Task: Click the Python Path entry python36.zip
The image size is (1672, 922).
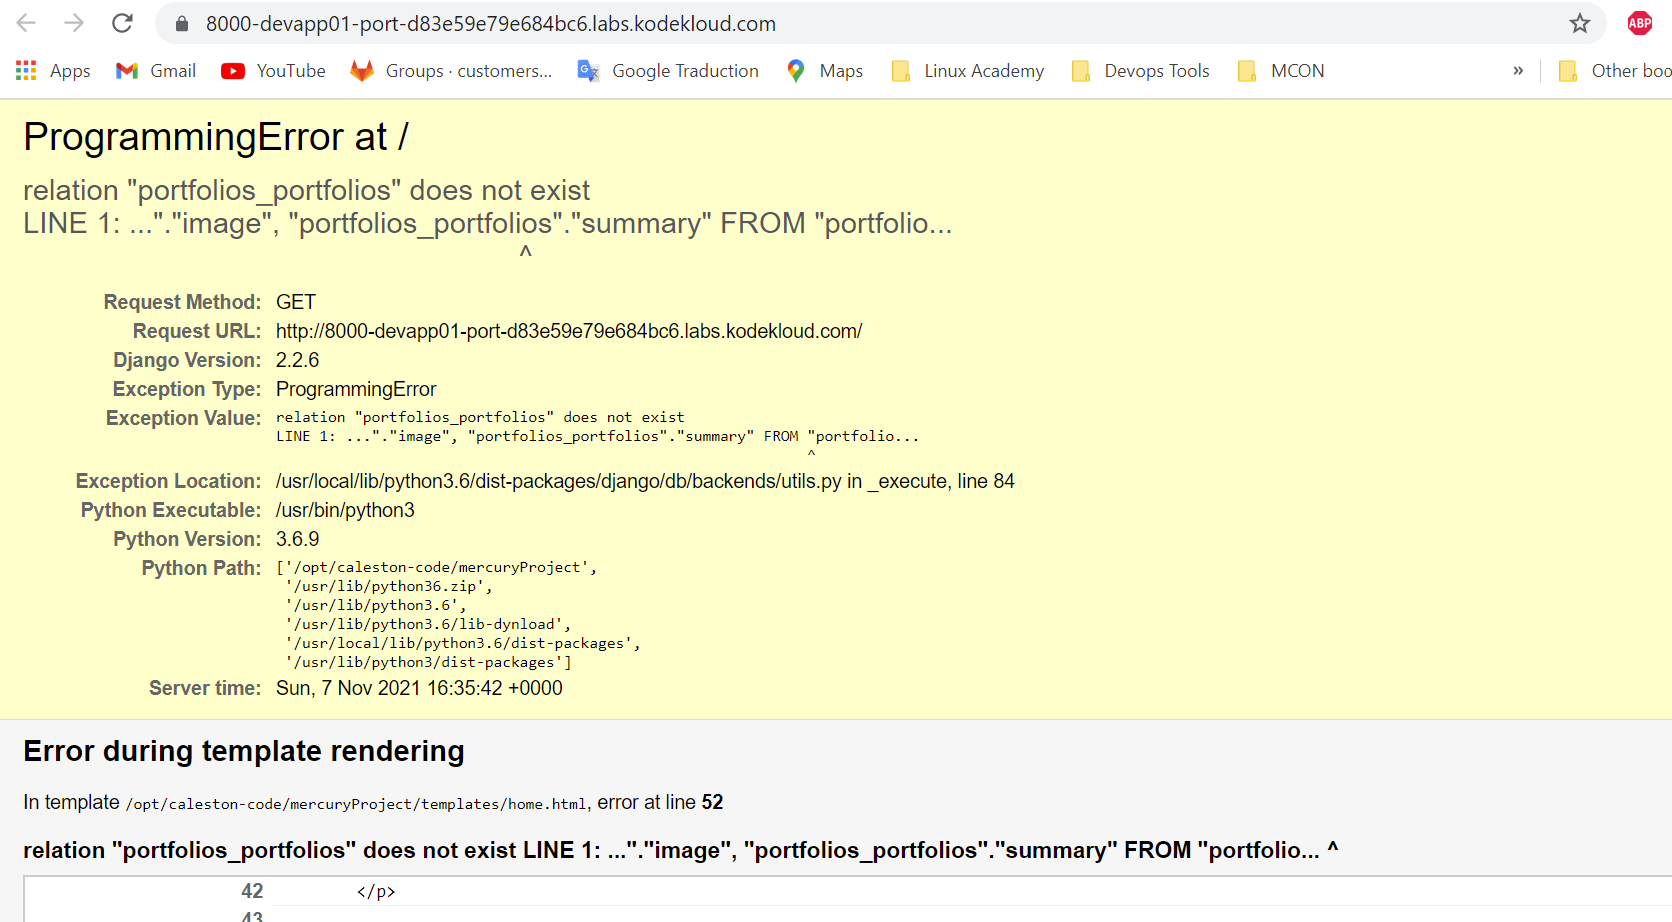Action: (389, 586)
